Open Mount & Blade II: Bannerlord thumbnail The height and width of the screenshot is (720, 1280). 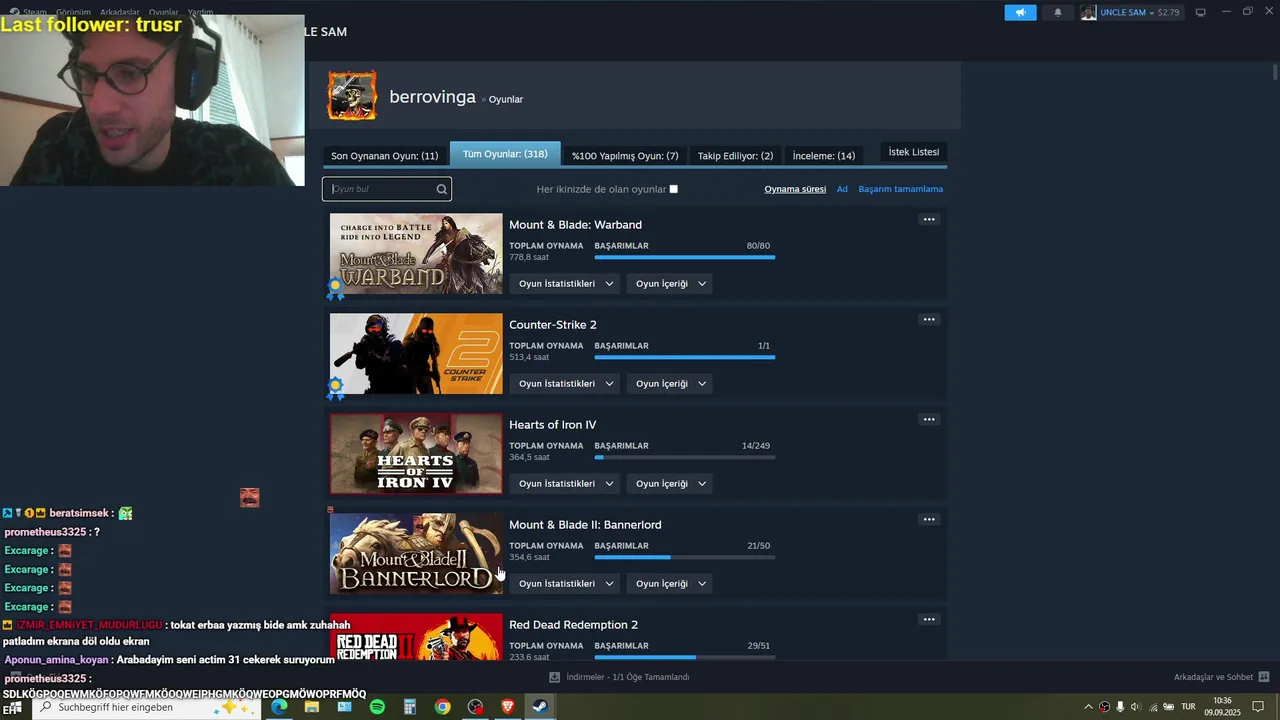point(416,553)
